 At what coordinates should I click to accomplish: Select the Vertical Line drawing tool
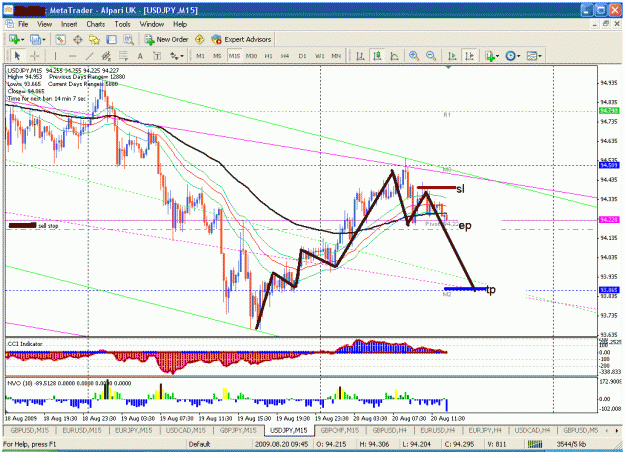click(x=55, y=56)
